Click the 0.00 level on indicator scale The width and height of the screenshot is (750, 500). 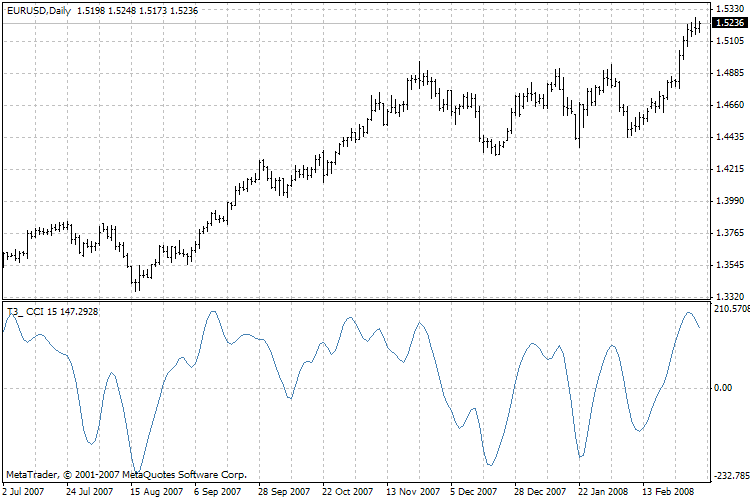click(x=723, y=388)
